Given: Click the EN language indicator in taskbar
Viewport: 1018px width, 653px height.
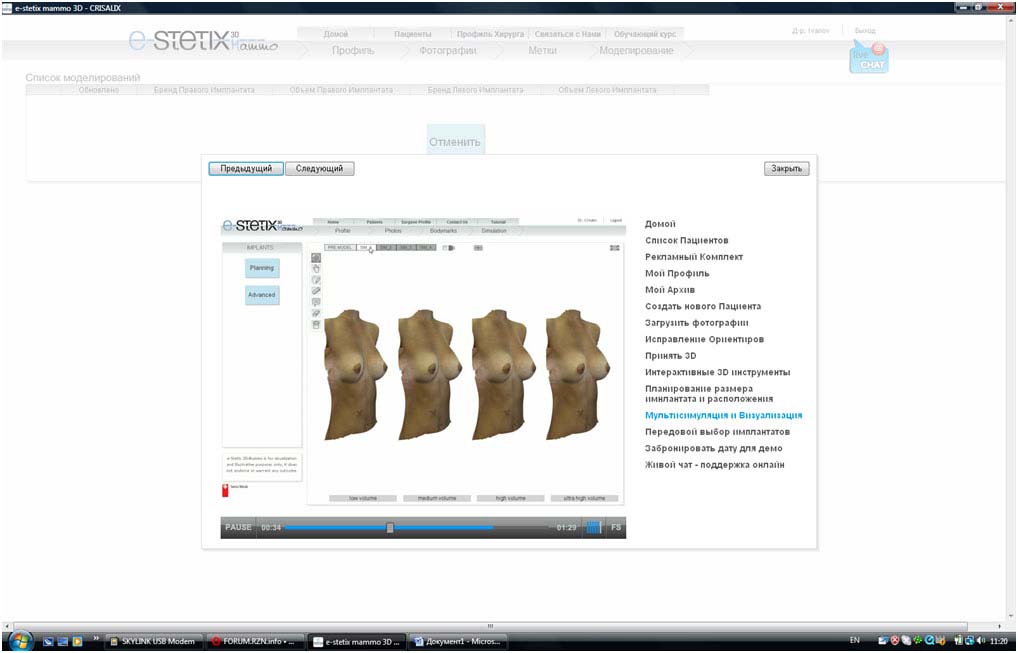Looking at the screenshot, I should pos(854,641).
